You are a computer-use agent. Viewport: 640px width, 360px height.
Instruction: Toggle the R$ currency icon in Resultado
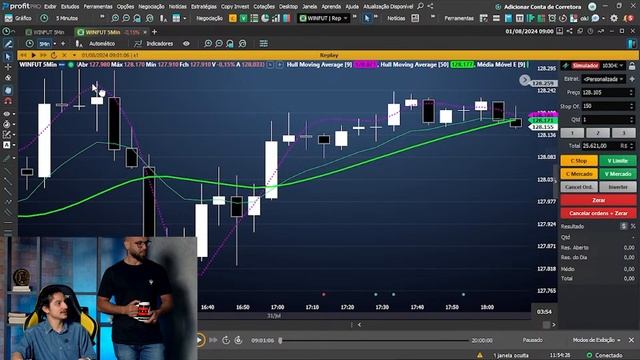pyautogui.click(x=623, y=226)
